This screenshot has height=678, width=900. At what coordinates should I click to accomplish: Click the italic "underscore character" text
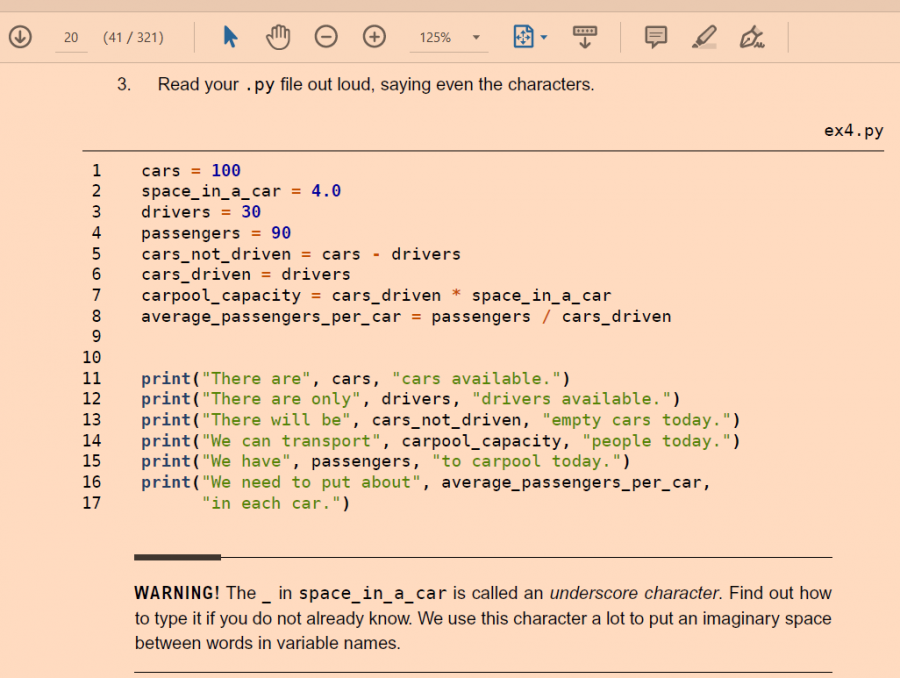click(x=634, y=593)
